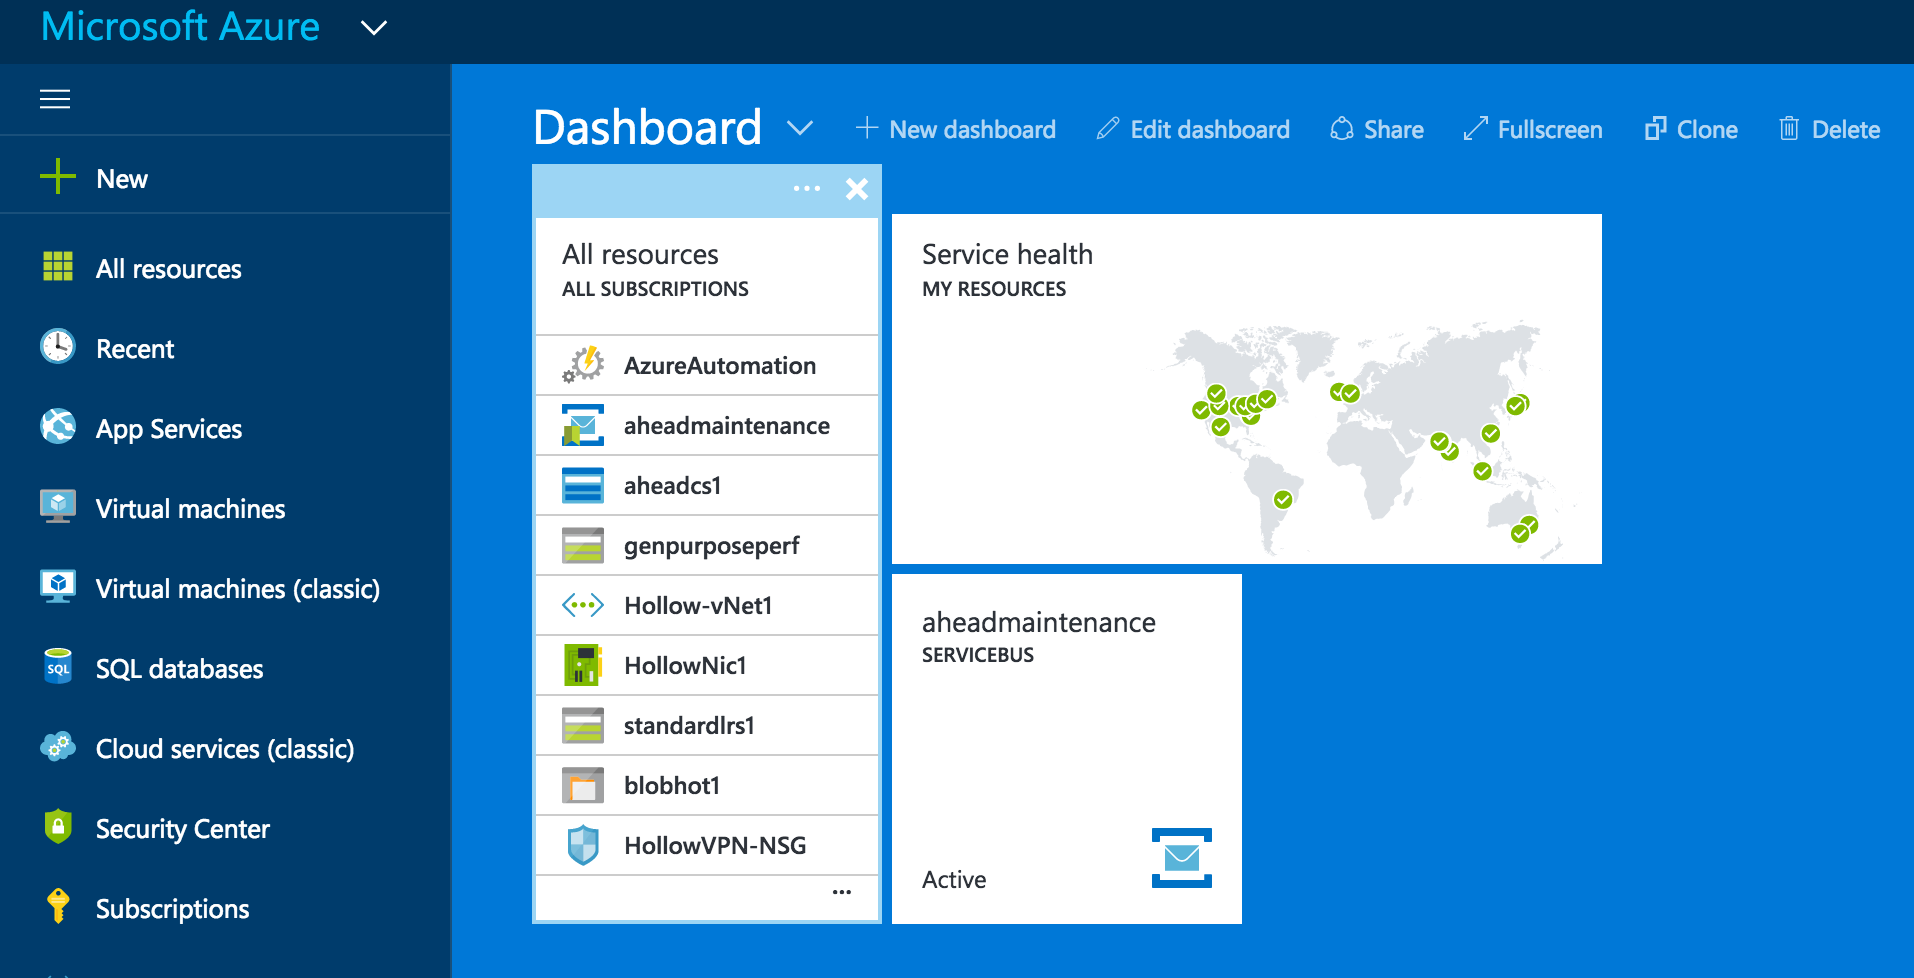Click the App Services globe icon
Viewport: 1914px width, 978px height.
[x=58, y=427]
